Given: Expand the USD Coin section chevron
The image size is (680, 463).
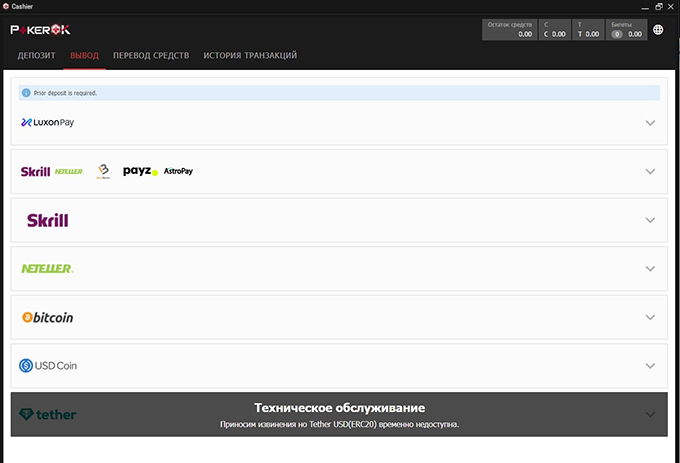Looking at the screenshot, I should pyautogui.click(x=650, y=366).
